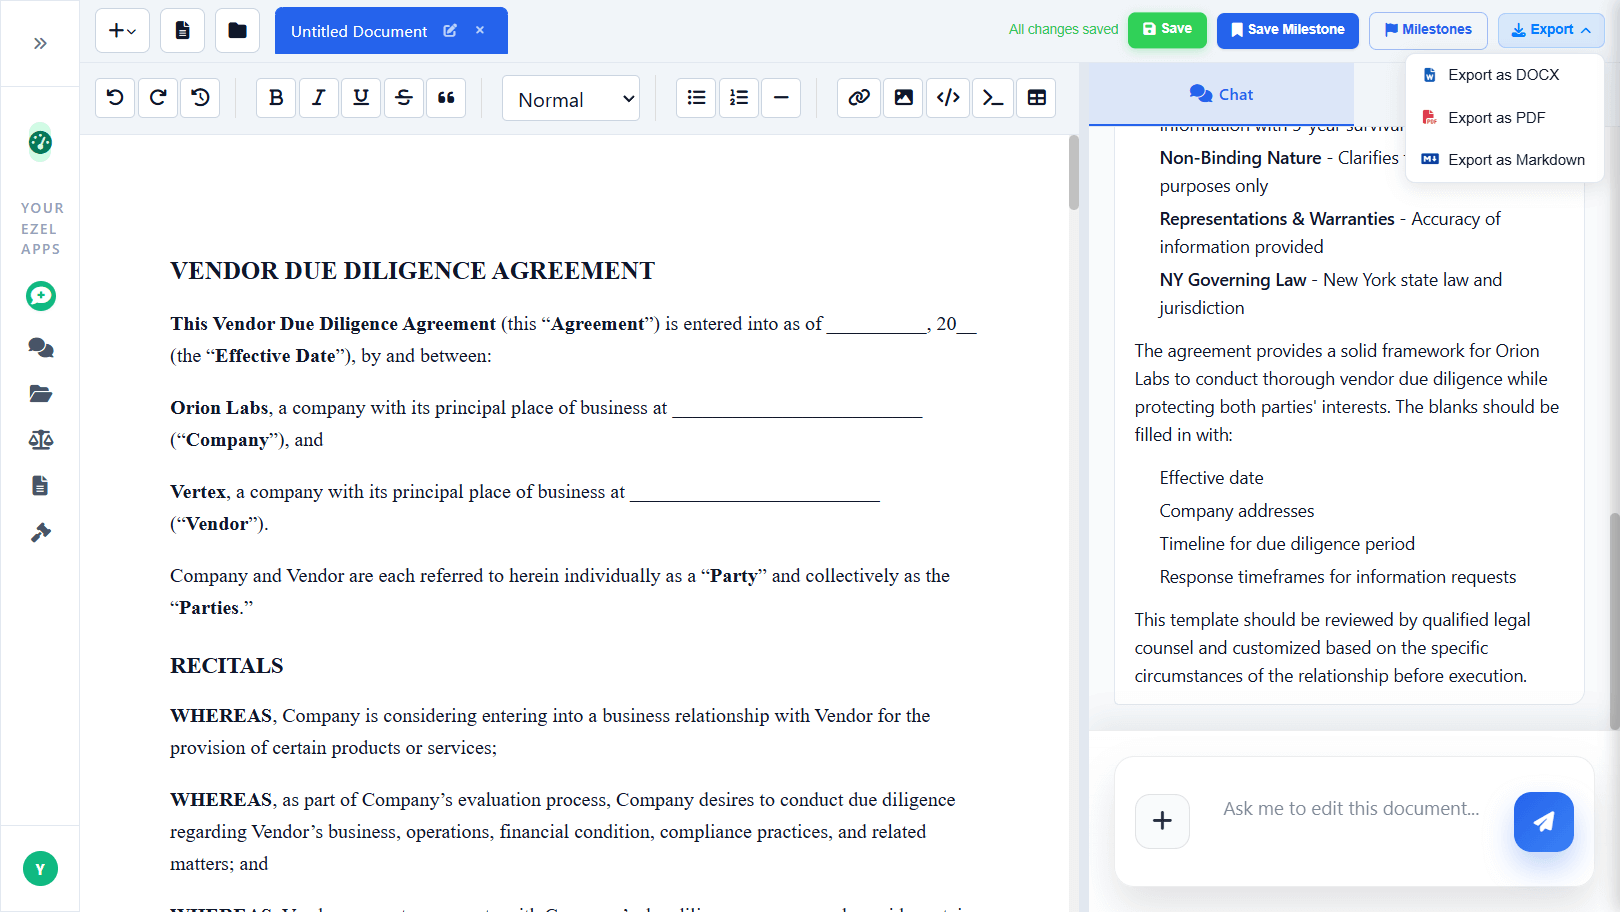Click the document editor vertical scrollbar
Viewport: 1620px width, 912px height.
1074,172
